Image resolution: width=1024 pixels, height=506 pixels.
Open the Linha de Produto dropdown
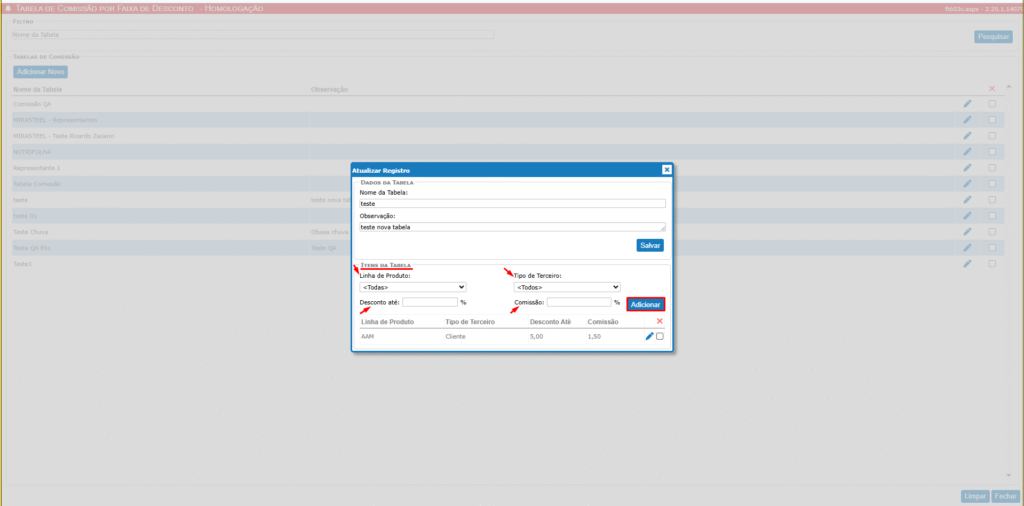tap(413, 287)
